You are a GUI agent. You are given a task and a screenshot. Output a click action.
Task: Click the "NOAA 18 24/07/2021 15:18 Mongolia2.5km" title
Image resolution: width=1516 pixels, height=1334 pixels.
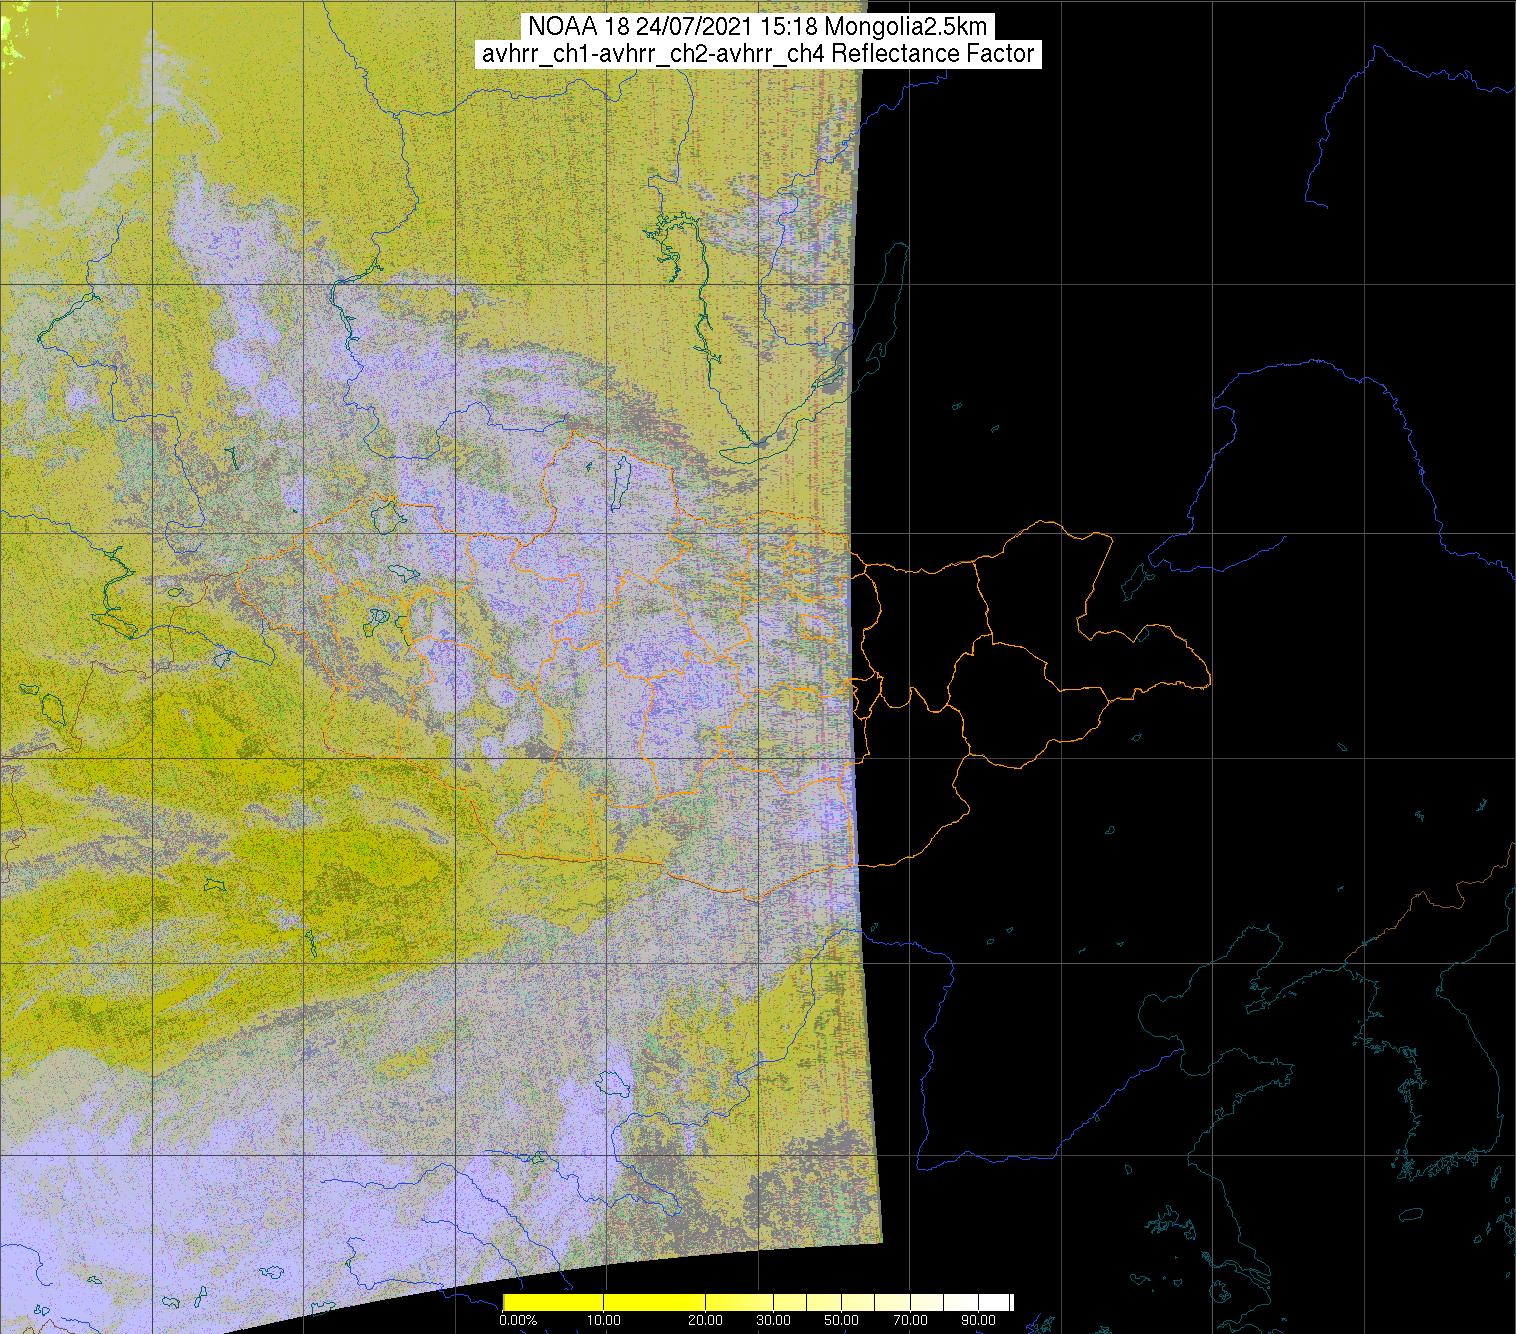(758, 27)
